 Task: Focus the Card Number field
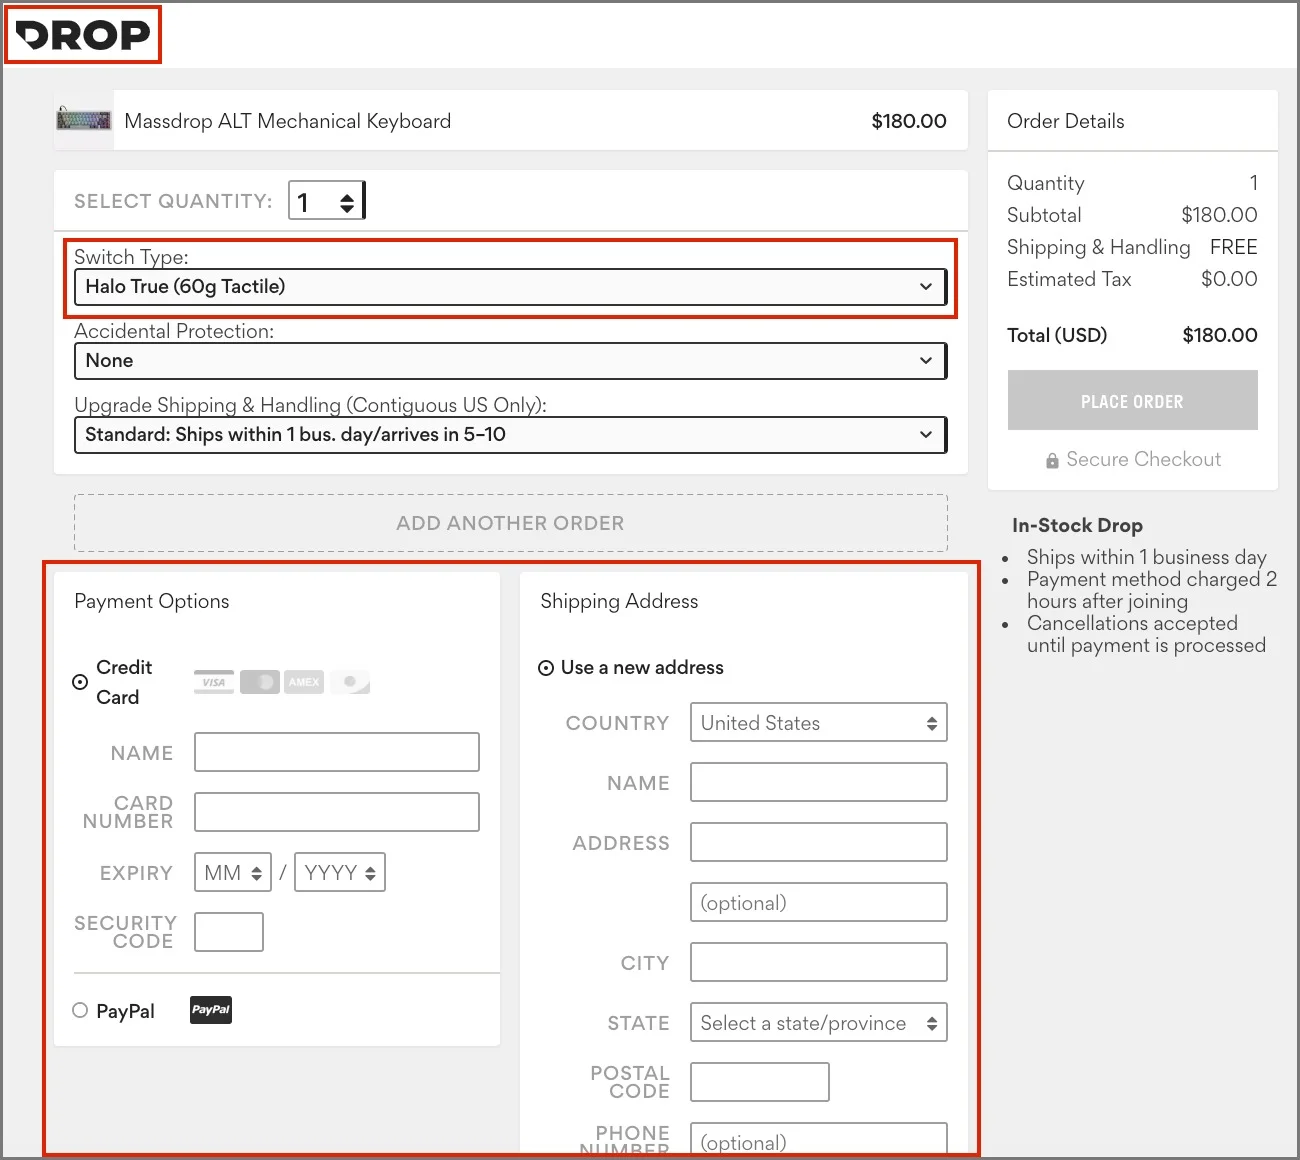point(337,812)
